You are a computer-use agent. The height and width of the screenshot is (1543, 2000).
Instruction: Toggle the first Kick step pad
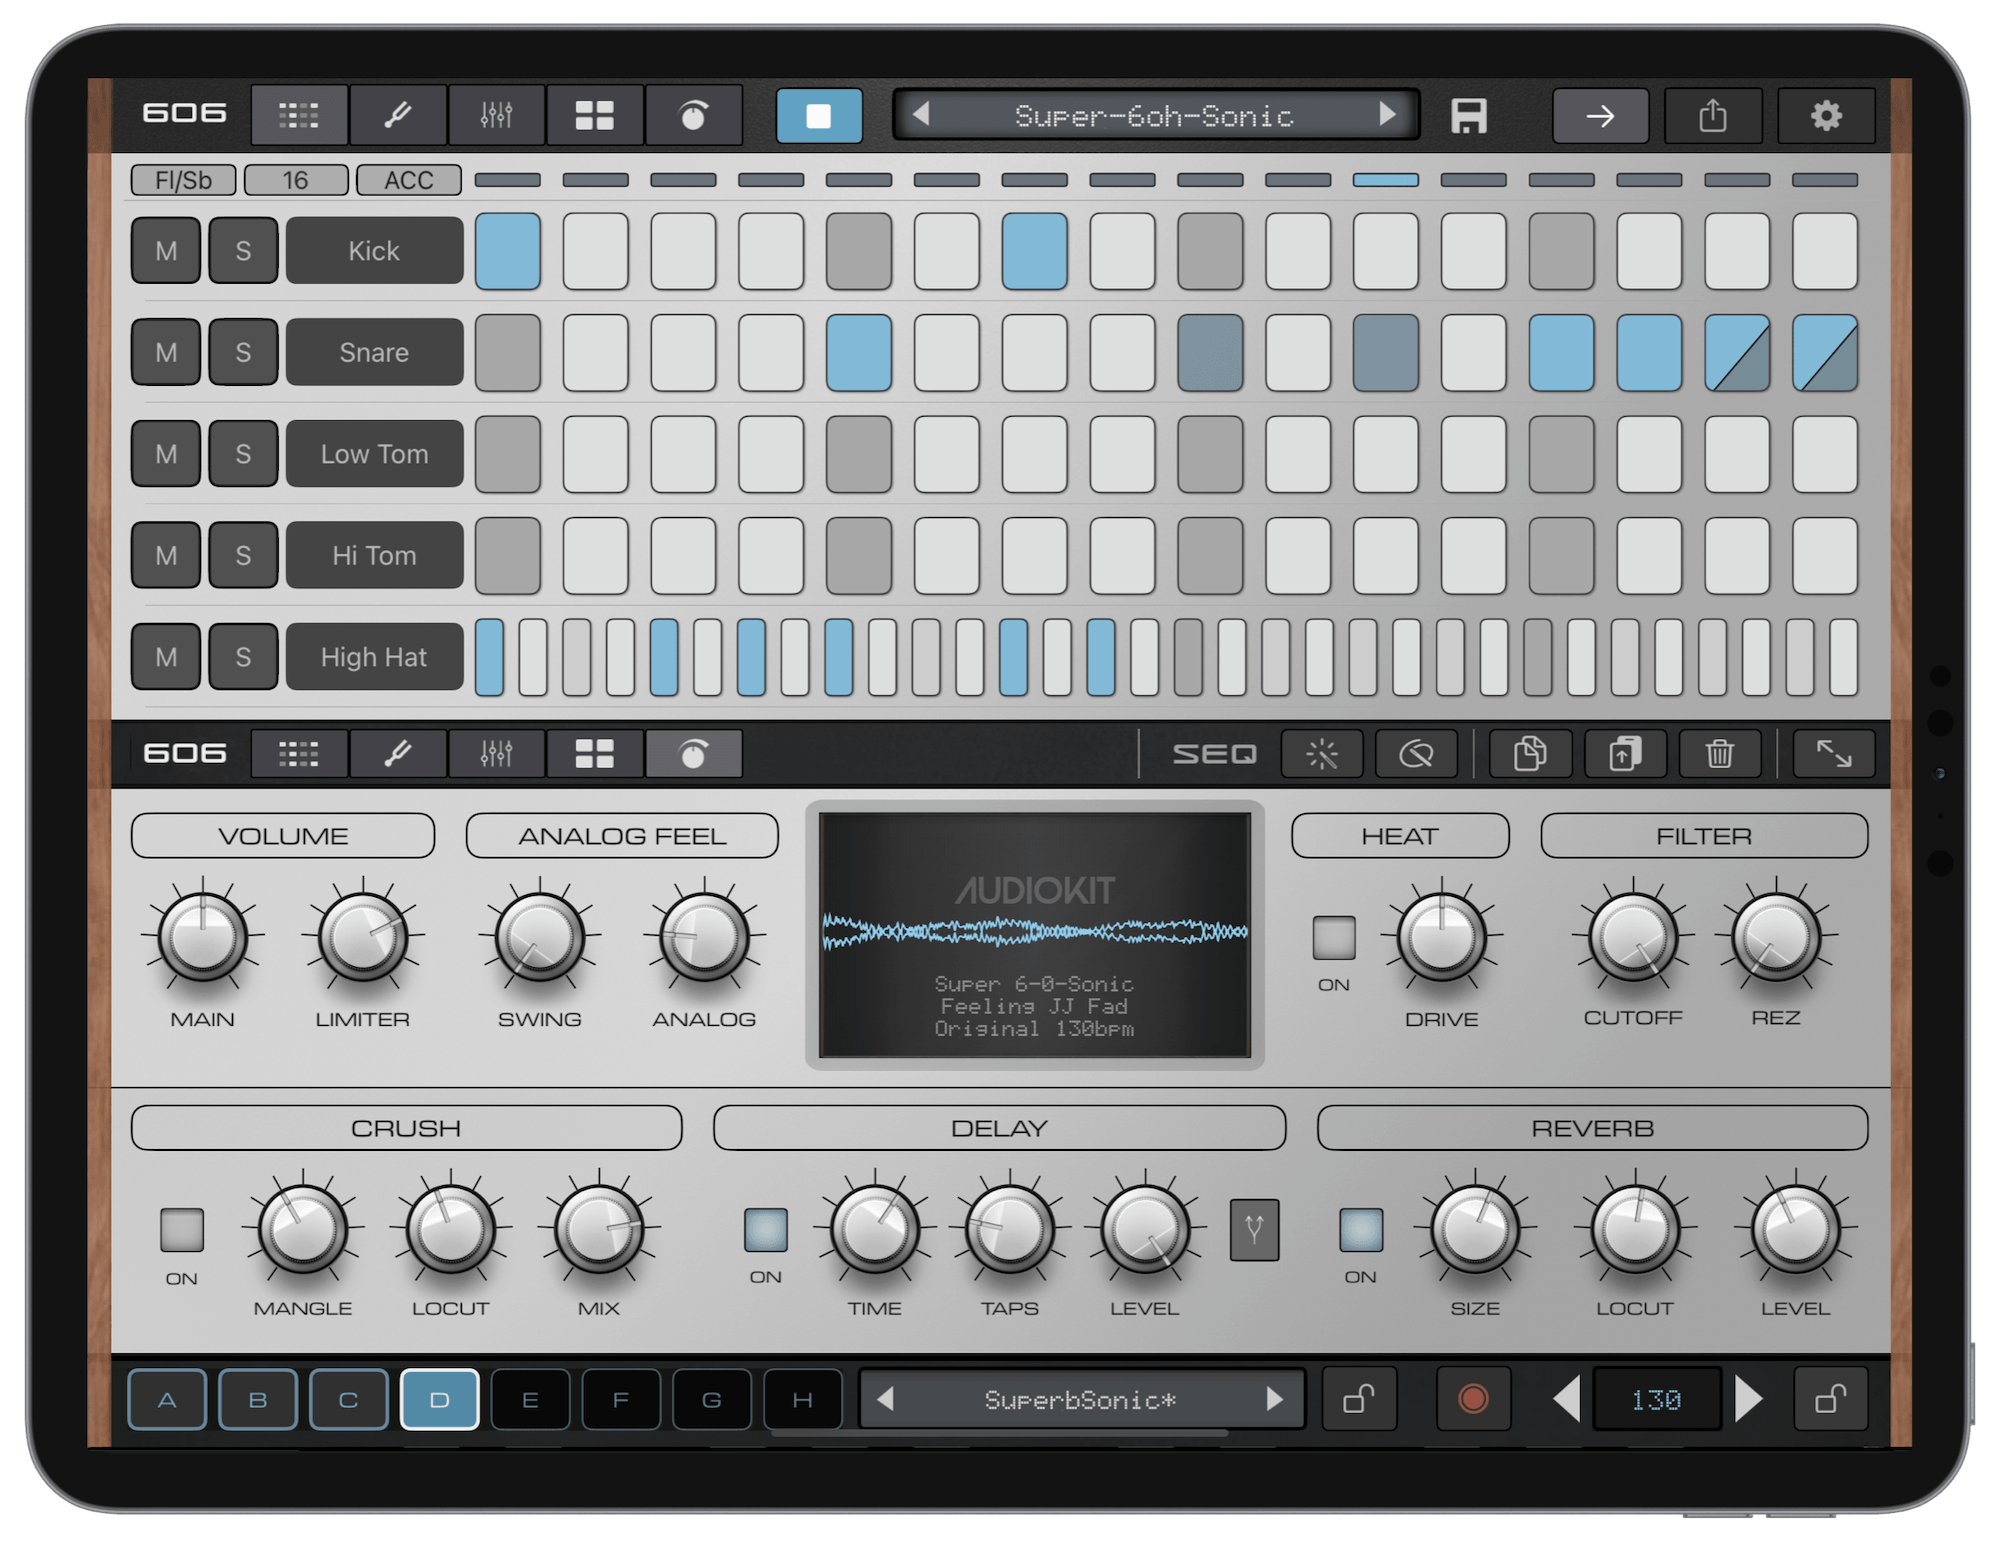click(508, 251)
